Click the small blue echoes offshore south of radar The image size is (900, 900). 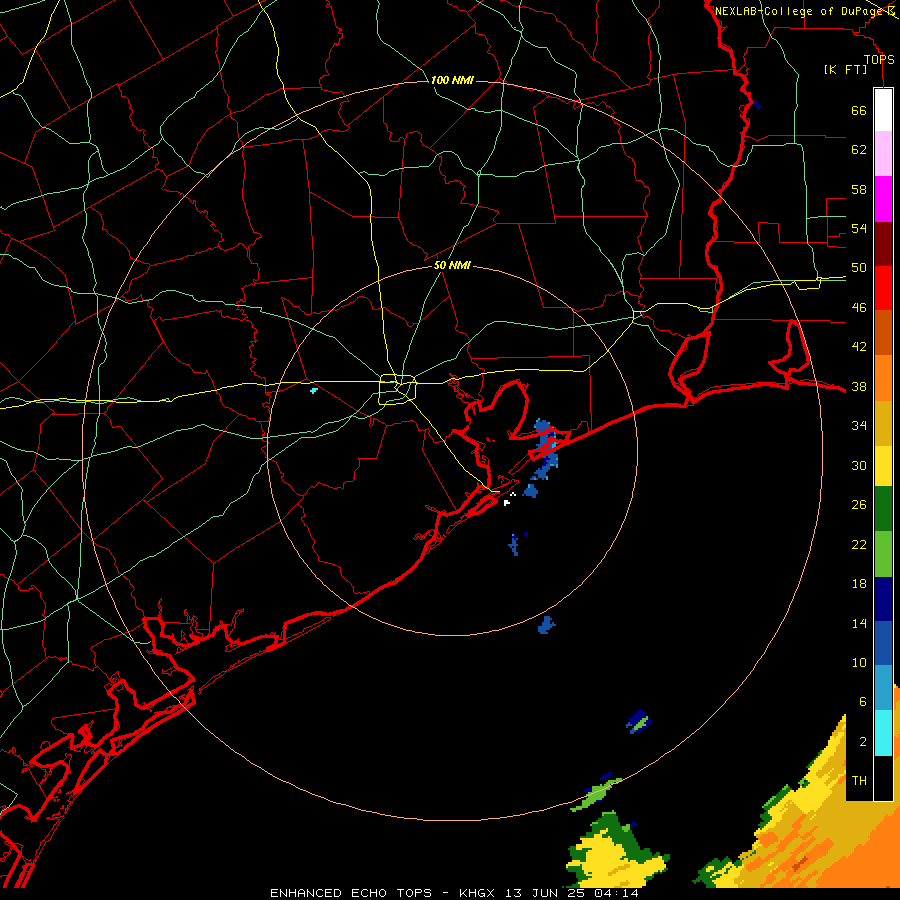tap(515, 544)
